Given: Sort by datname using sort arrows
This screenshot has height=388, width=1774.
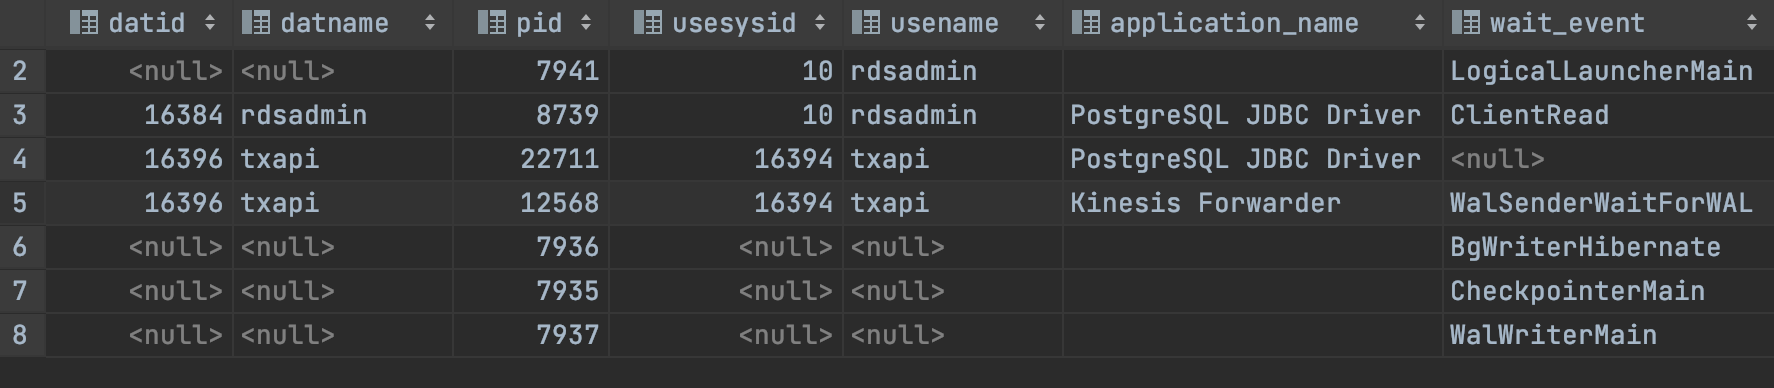Looking at the screenshot, I should pyautogui.click(x=429, y=23).
